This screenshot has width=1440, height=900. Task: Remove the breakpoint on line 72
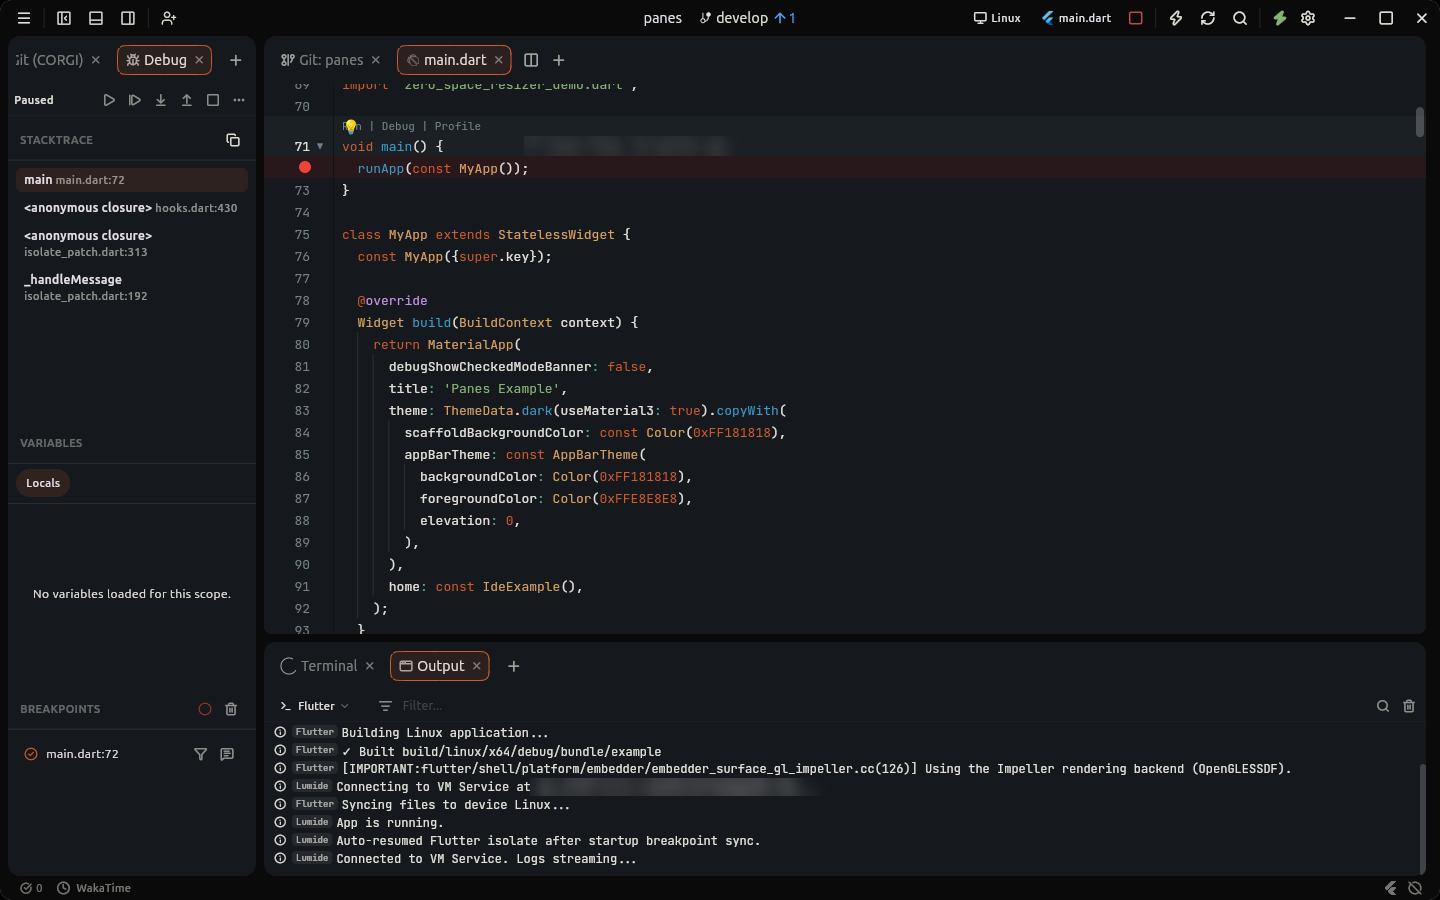click(x=305, y=168)
